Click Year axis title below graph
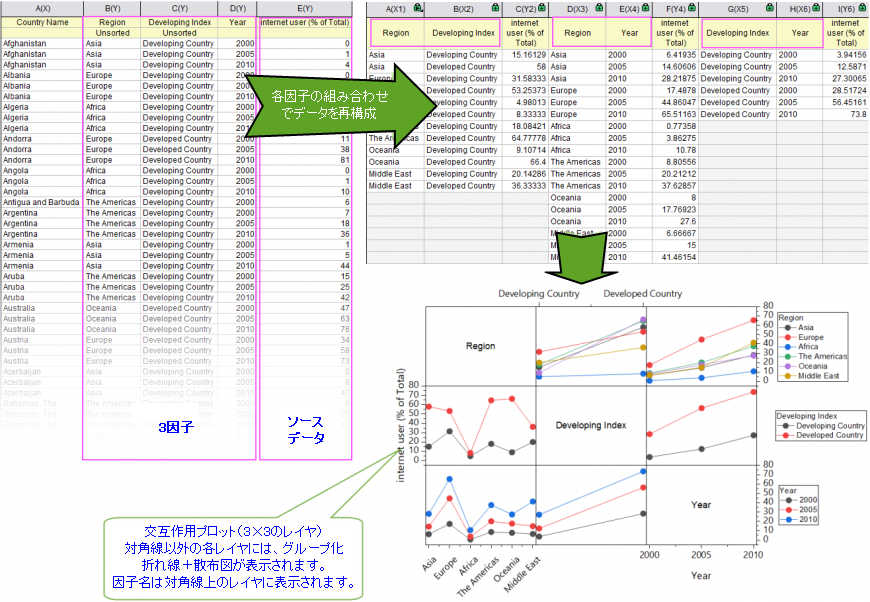Image resolution: width=870 pixels, height=602 pixels. (701, 576)
